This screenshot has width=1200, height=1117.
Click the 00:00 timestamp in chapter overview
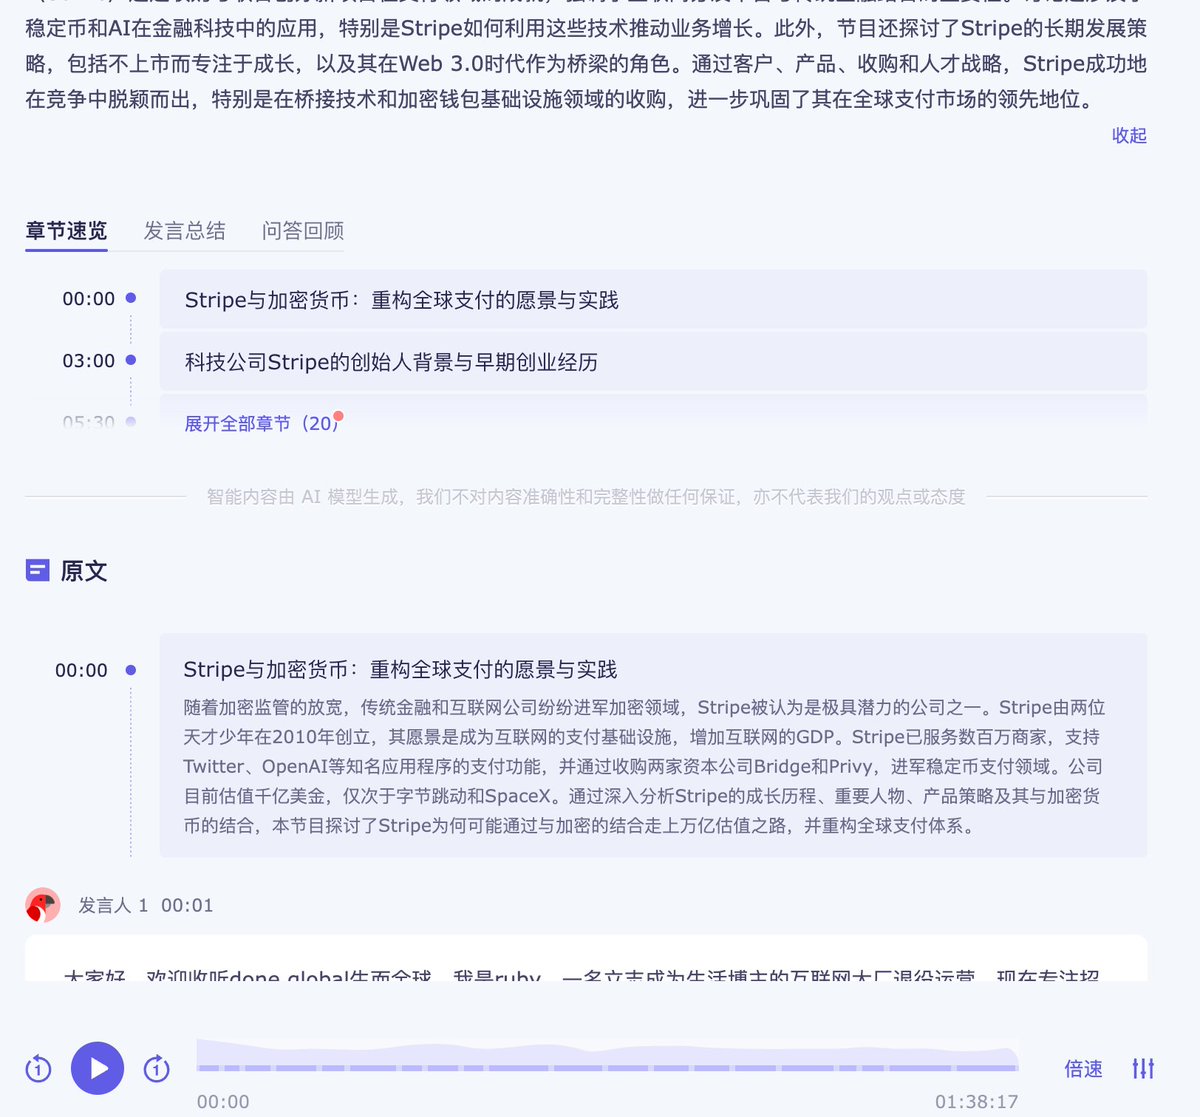(89, 299)
